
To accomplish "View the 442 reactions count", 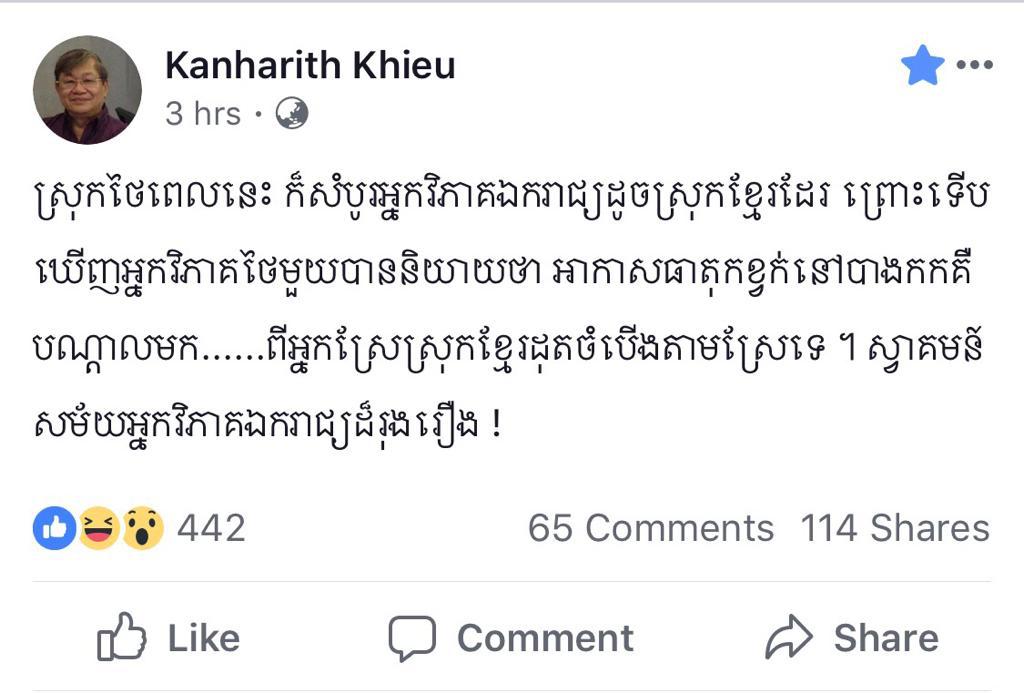I will click(211, 528).
